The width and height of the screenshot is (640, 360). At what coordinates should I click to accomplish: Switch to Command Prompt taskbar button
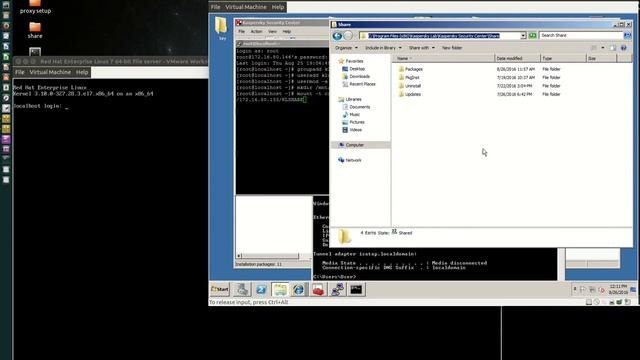point(356,289)
